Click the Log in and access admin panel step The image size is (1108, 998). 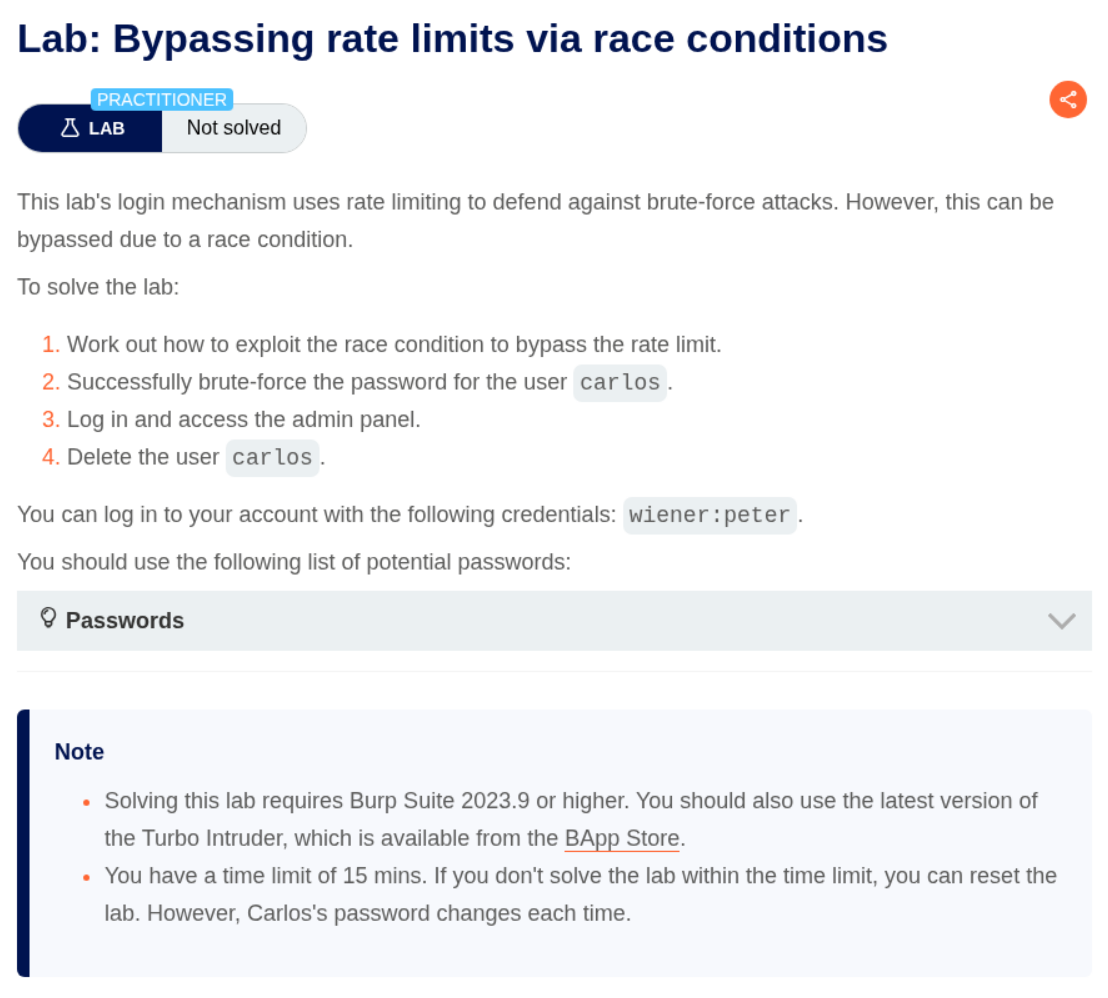point(243,420)
